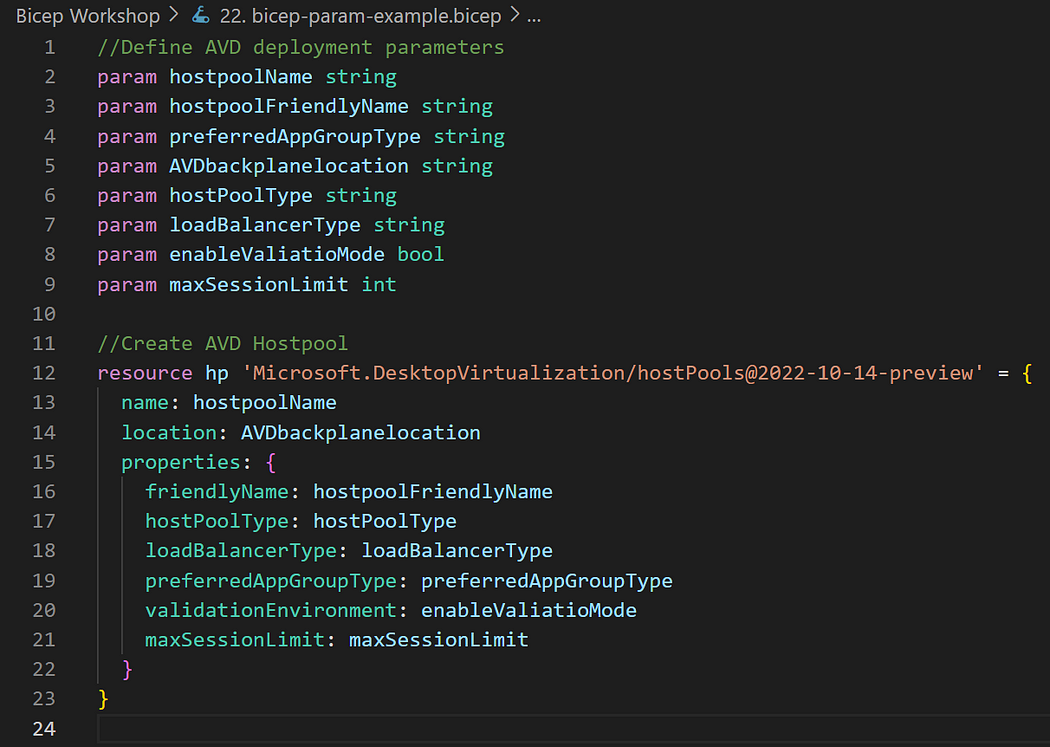
Task: Click 'loadBalancerType' property key on line 18
Action: coord(241,550)
